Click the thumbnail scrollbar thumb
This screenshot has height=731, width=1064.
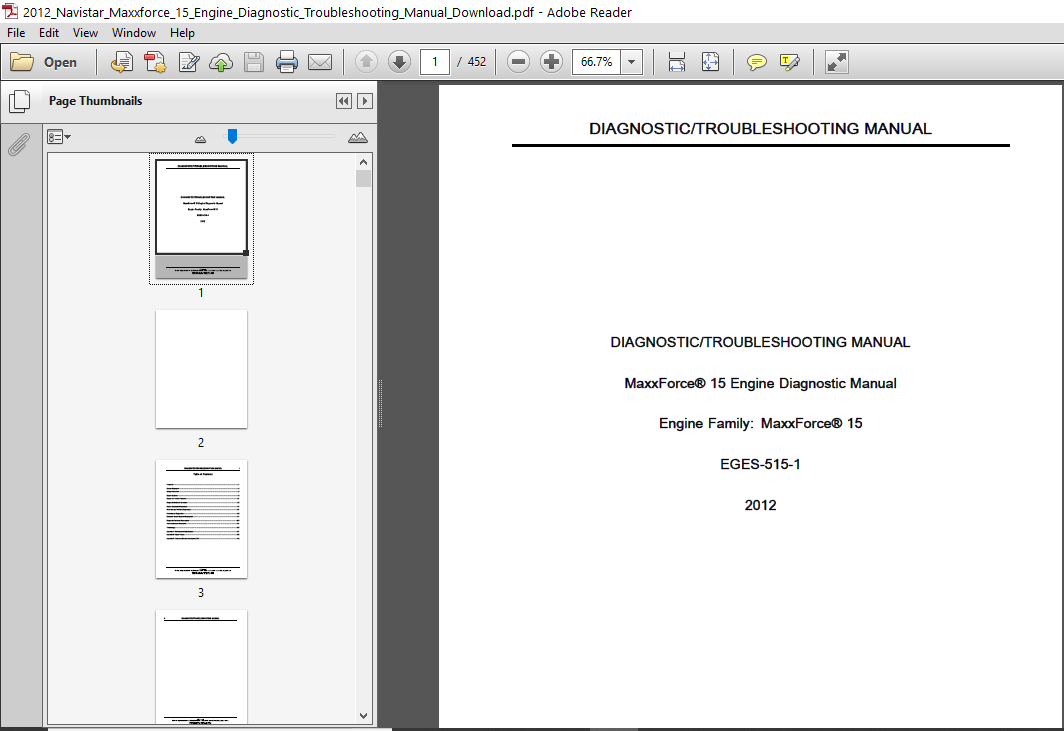363,179
